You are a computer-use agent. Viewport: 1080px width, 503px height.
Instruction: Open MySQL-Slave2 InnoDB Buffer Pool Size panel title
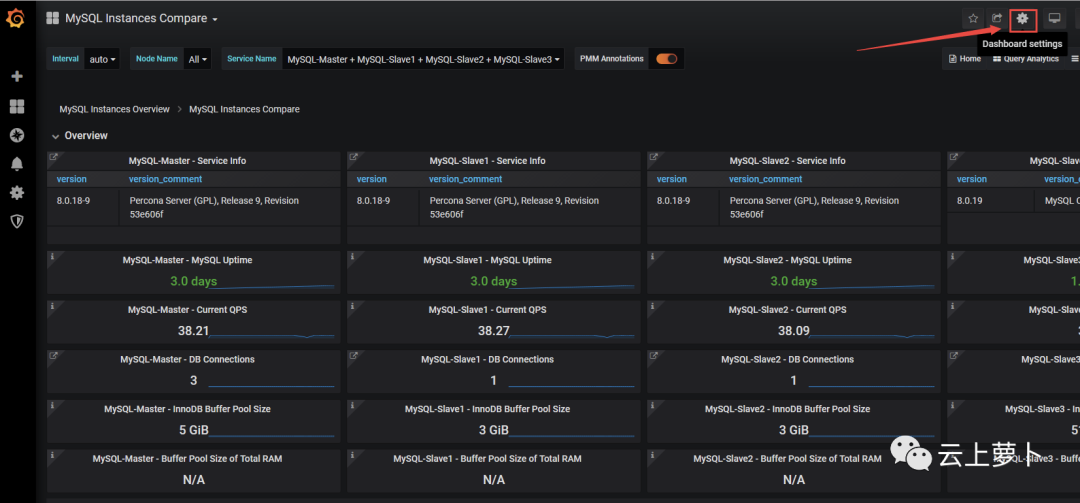pos(787,409)
